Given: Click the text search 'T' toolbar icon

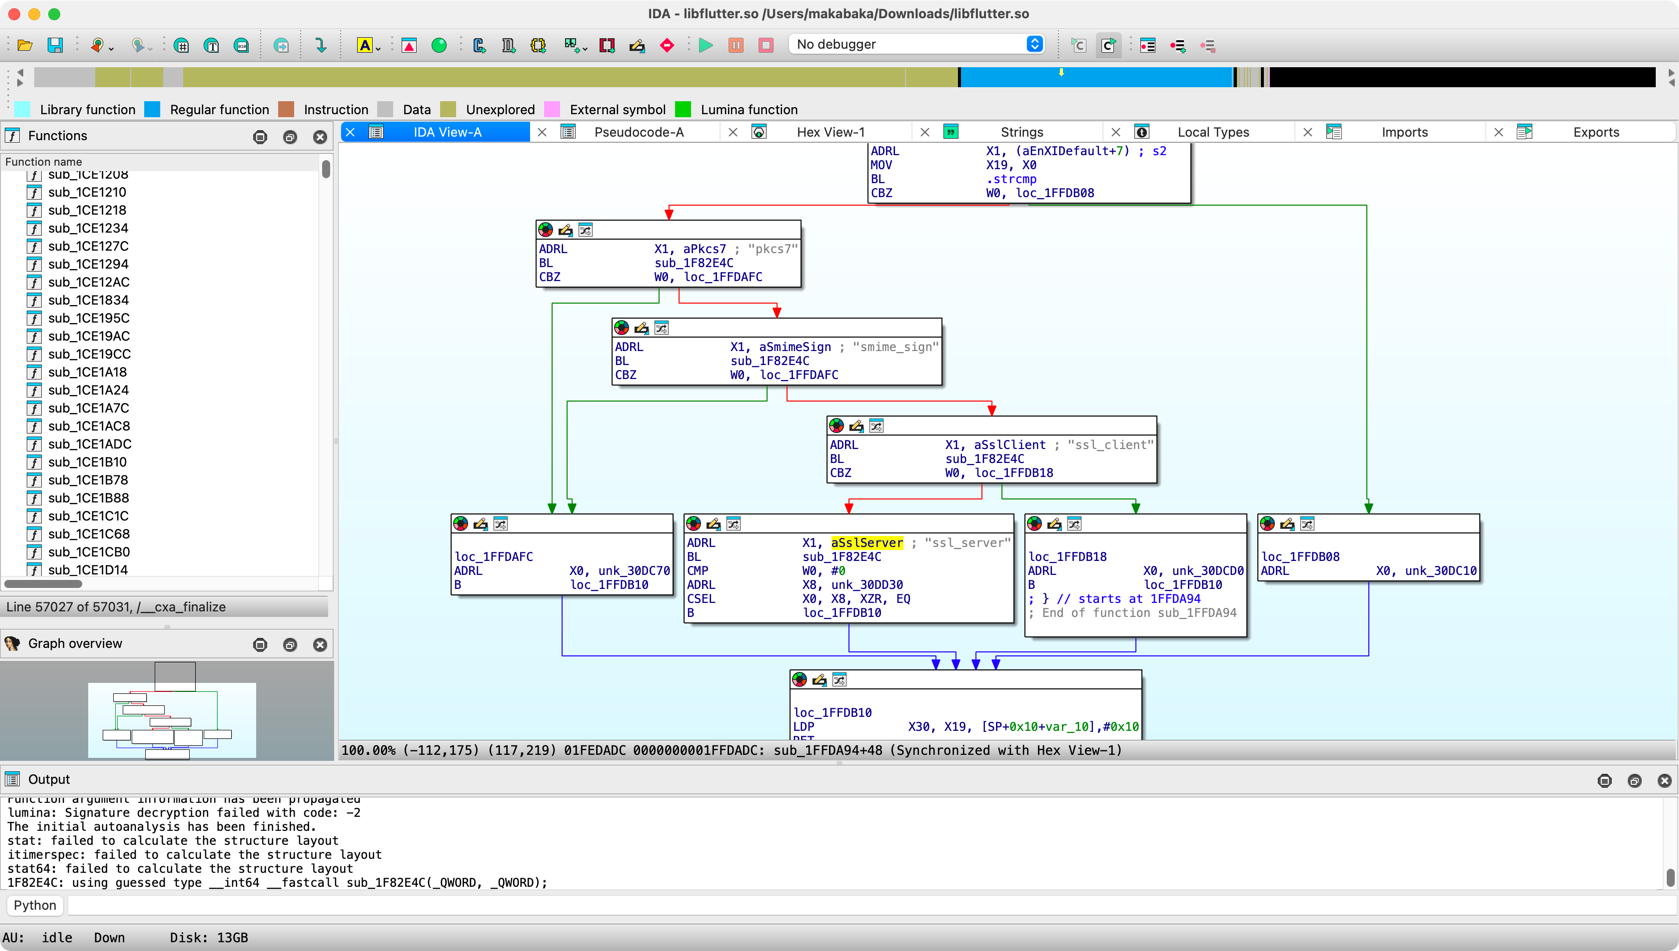Looking at the screenshot, I should (x=211, y=45).
